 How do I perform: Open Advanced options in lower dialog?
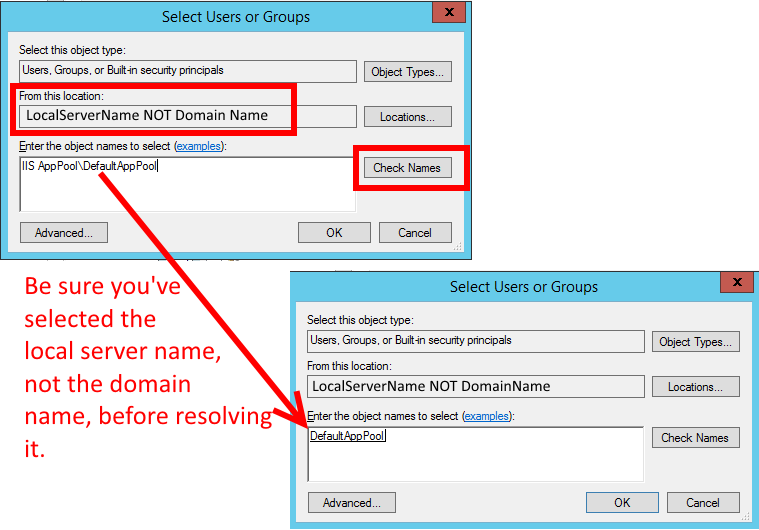click(x=352, y=503)
